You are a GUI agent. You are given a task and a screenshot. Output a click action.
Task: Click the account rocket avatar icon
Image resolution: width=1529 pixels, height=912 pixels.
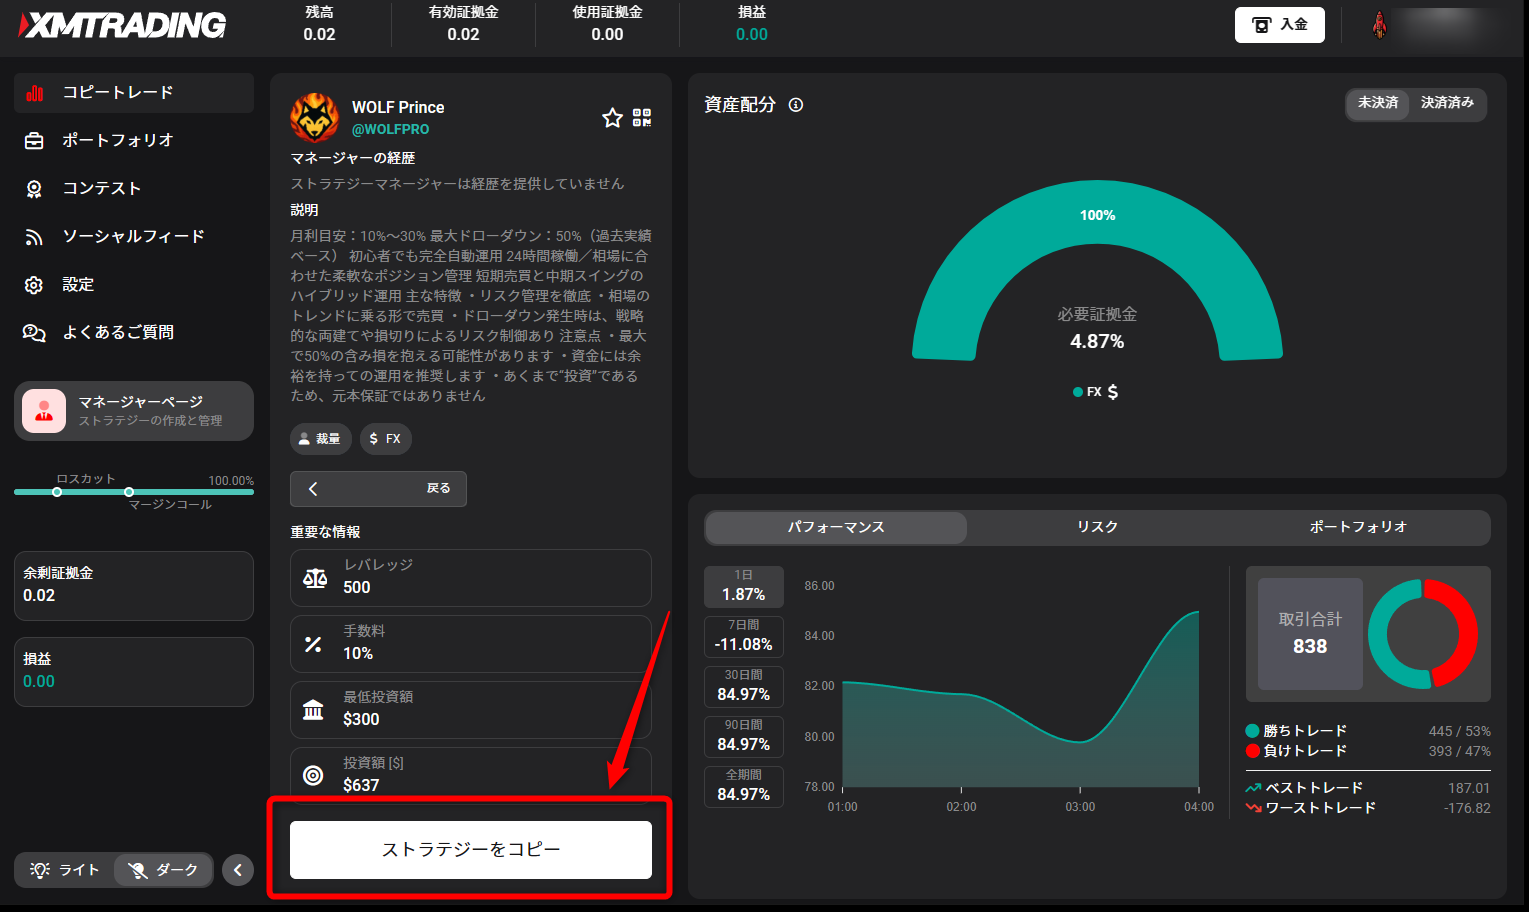[x=1379, y=25]
